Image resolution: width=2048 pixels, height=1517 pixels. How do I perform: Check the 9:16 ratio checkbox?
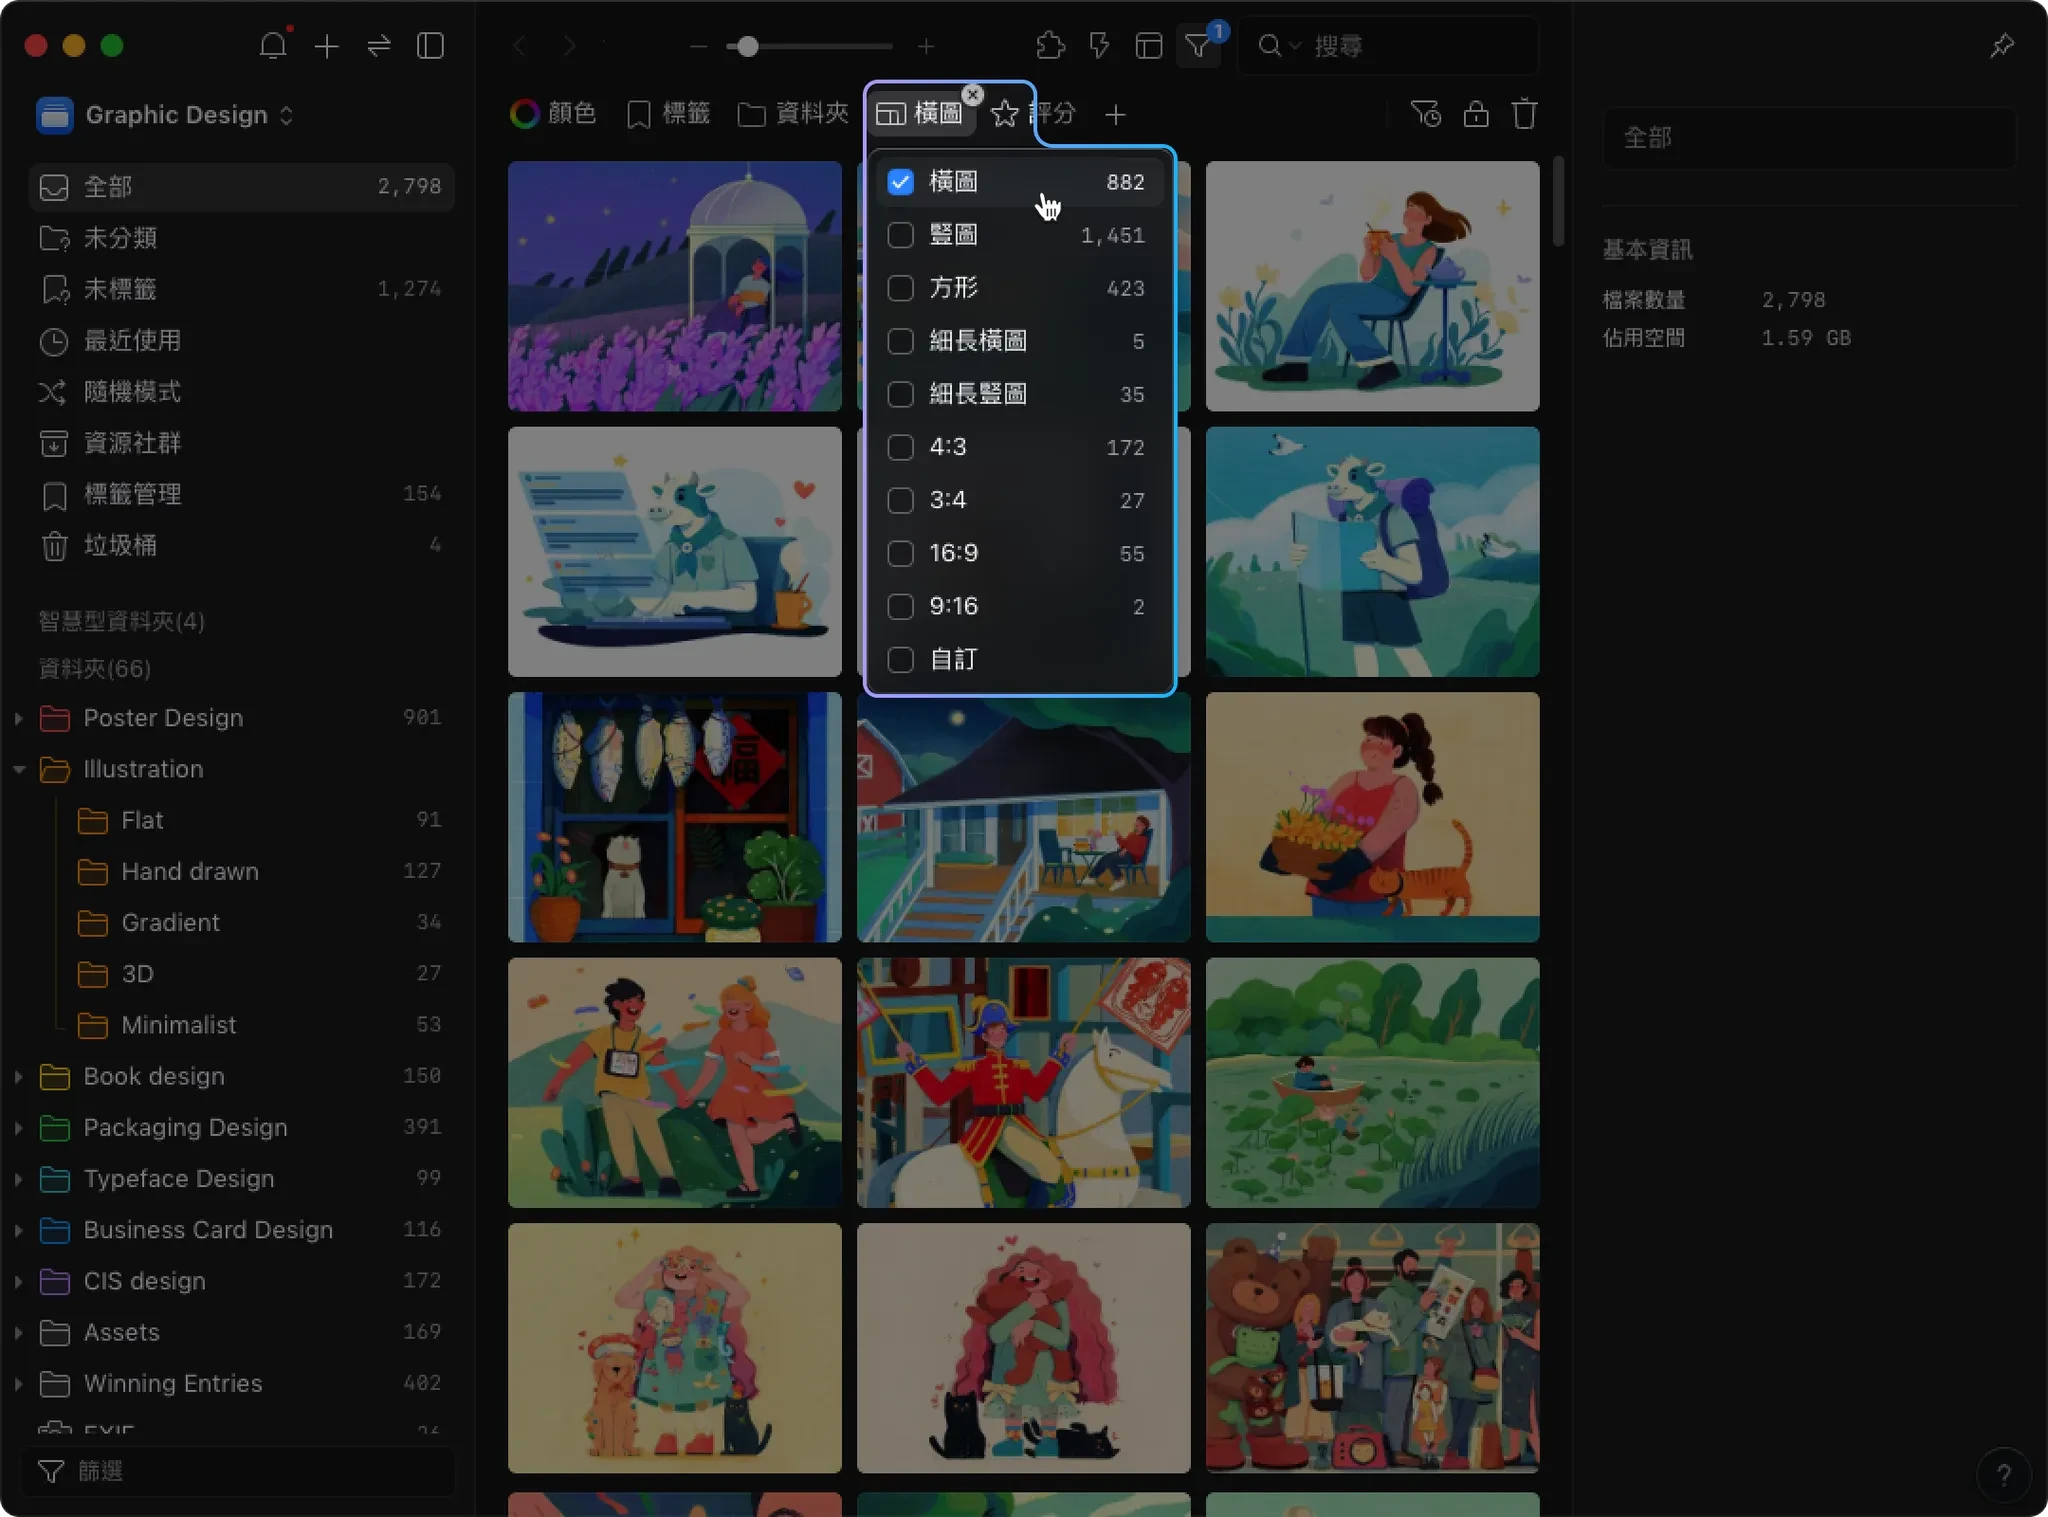(901, 606)
